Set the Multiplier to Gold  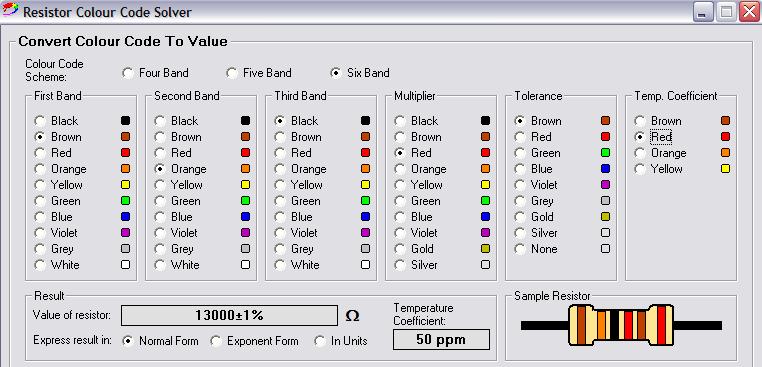(415, 249)
